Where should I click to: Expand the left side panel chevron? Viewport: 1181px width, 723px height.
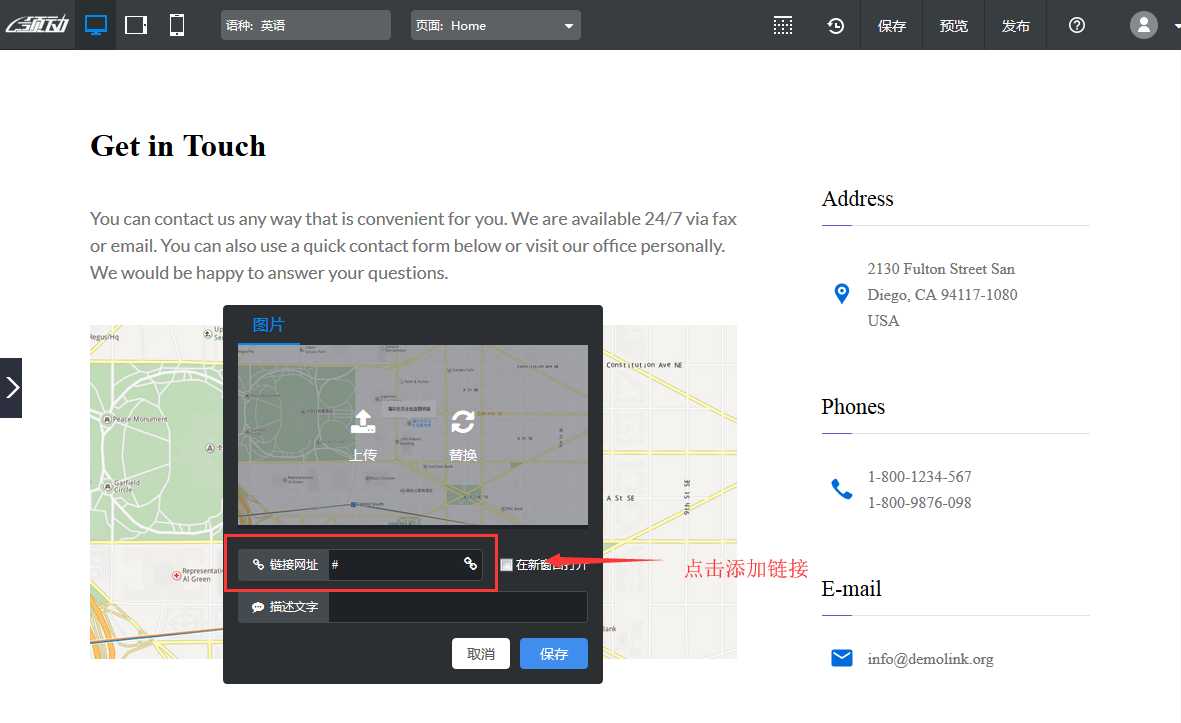(11, 388)
